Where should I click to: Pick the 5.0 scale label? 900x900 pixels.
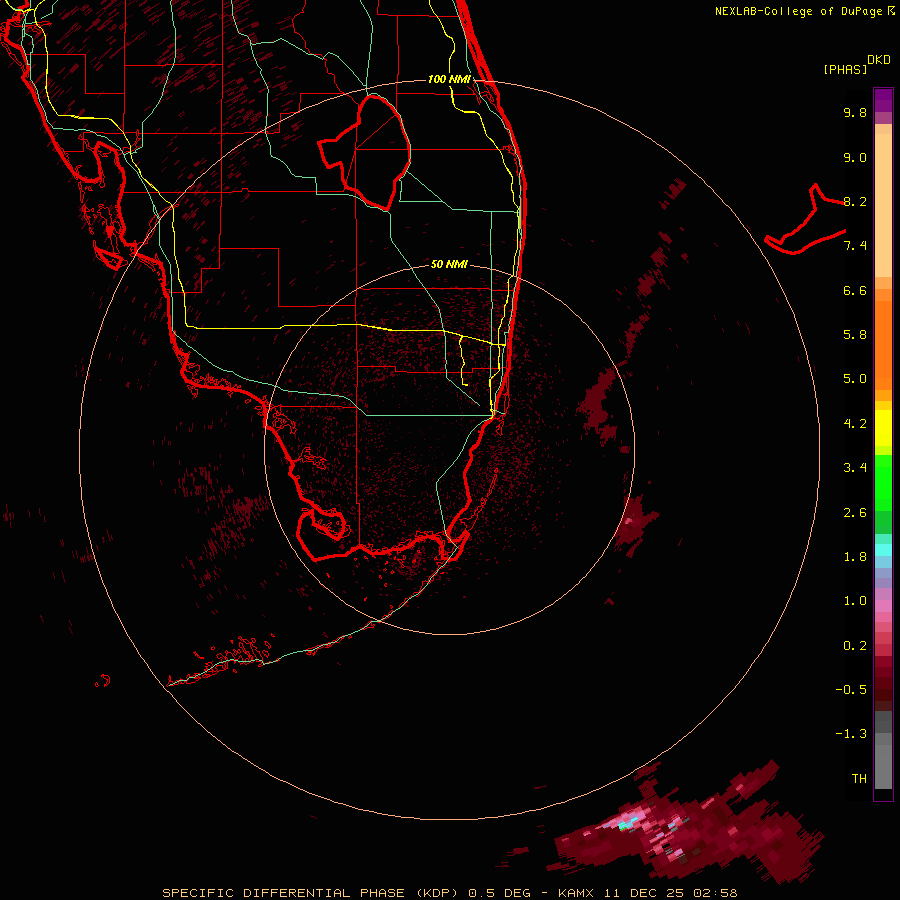[855, 379]
